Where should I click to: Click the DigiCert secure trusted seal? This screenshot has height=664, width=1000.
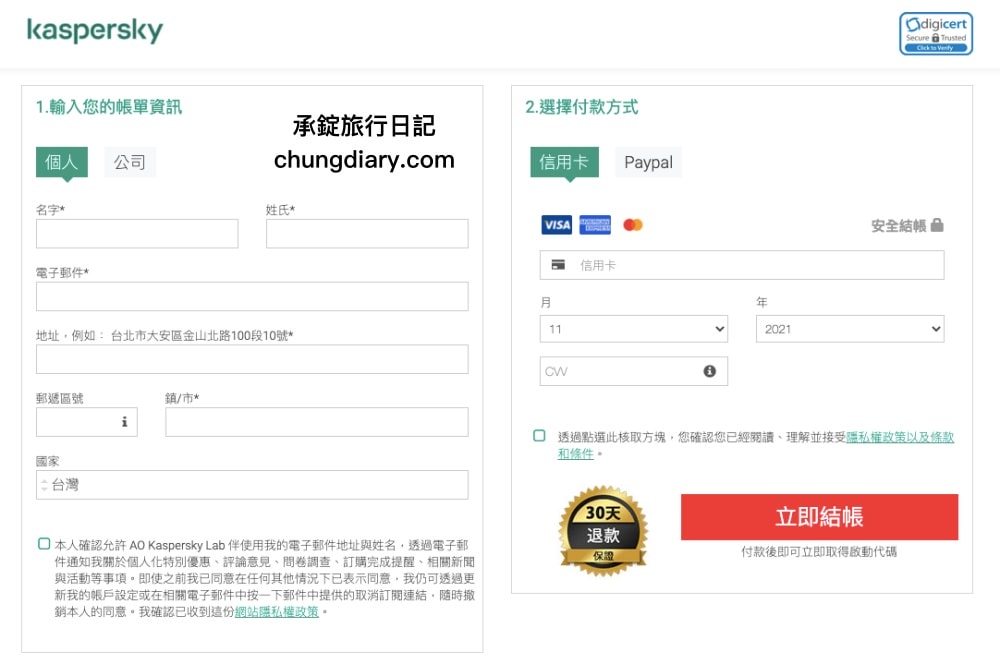936,31
